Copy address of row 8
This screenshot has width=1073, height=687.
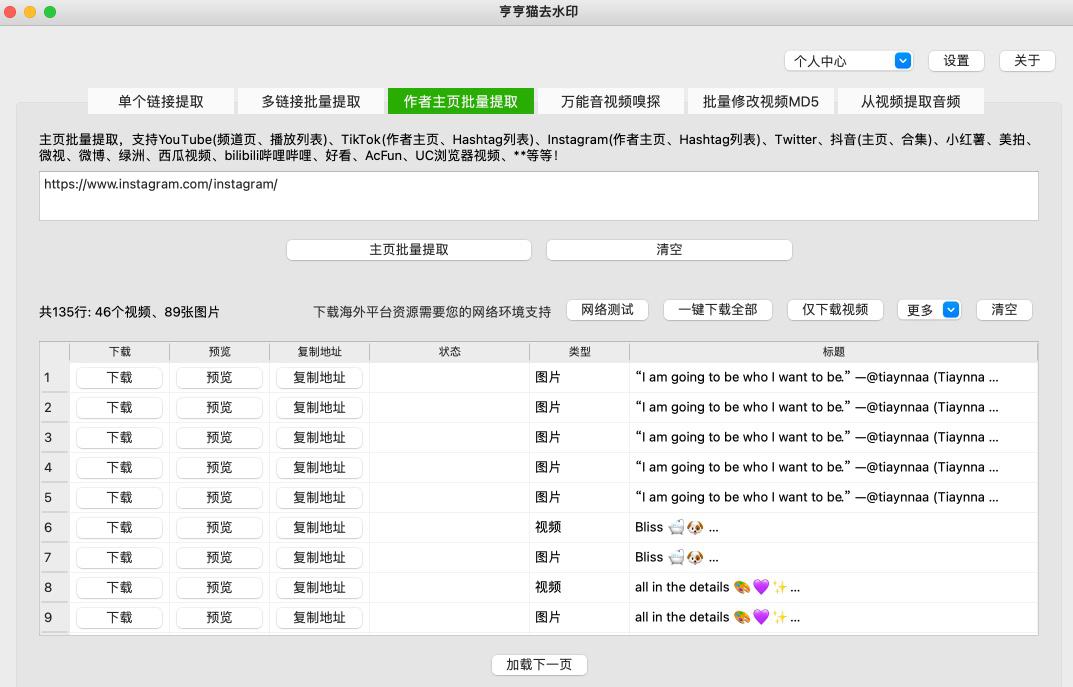319,588
